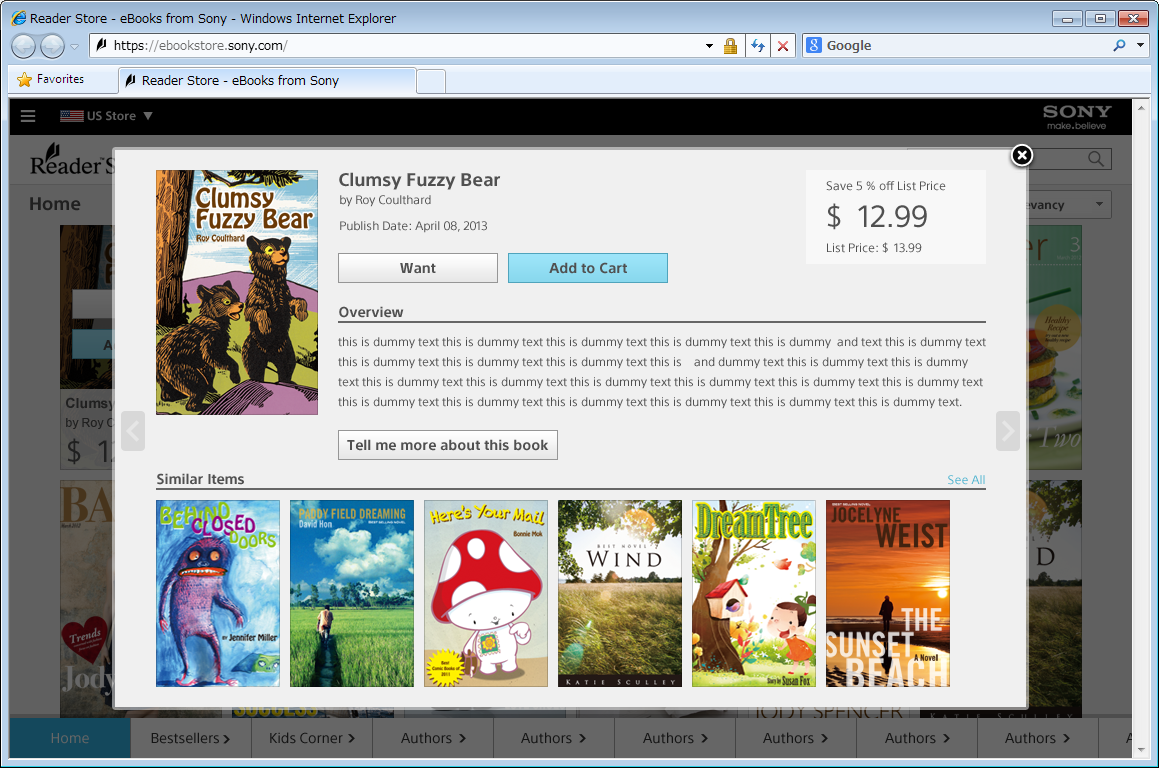The width and height of the screenshot is (1159, 768).
Task: Open a new blank tab
Action: [x=431, y=81]
